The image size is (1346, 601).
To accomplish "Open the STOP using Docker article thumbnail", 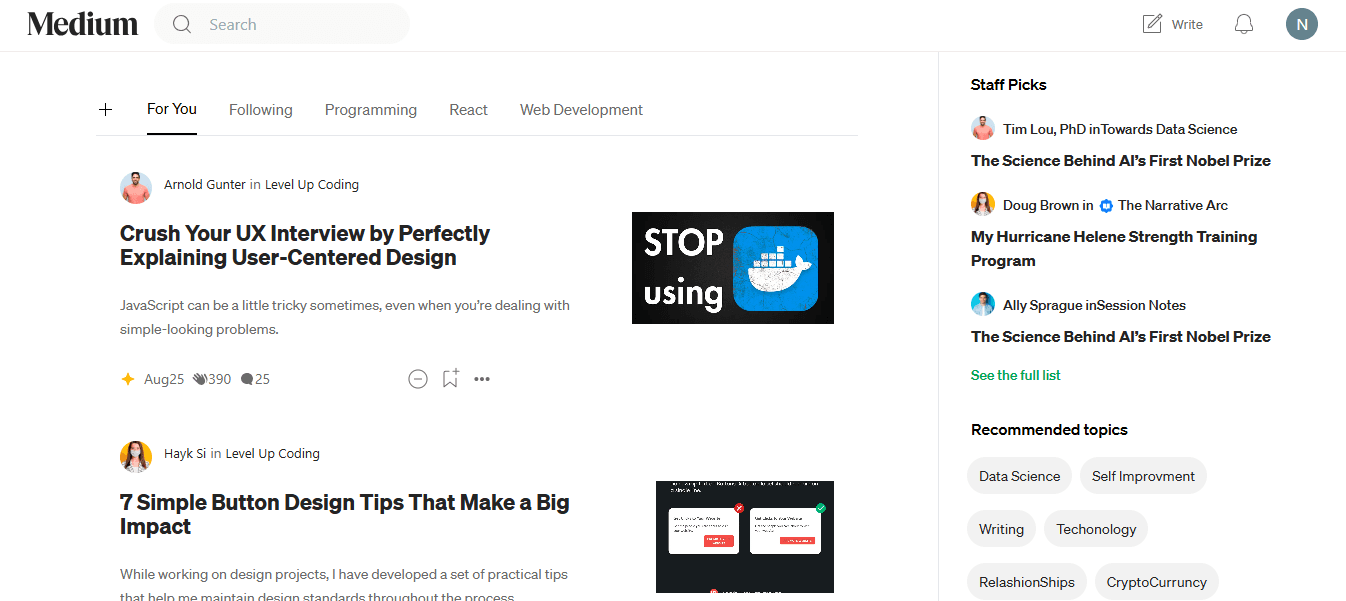I will [x=732, y=267].
